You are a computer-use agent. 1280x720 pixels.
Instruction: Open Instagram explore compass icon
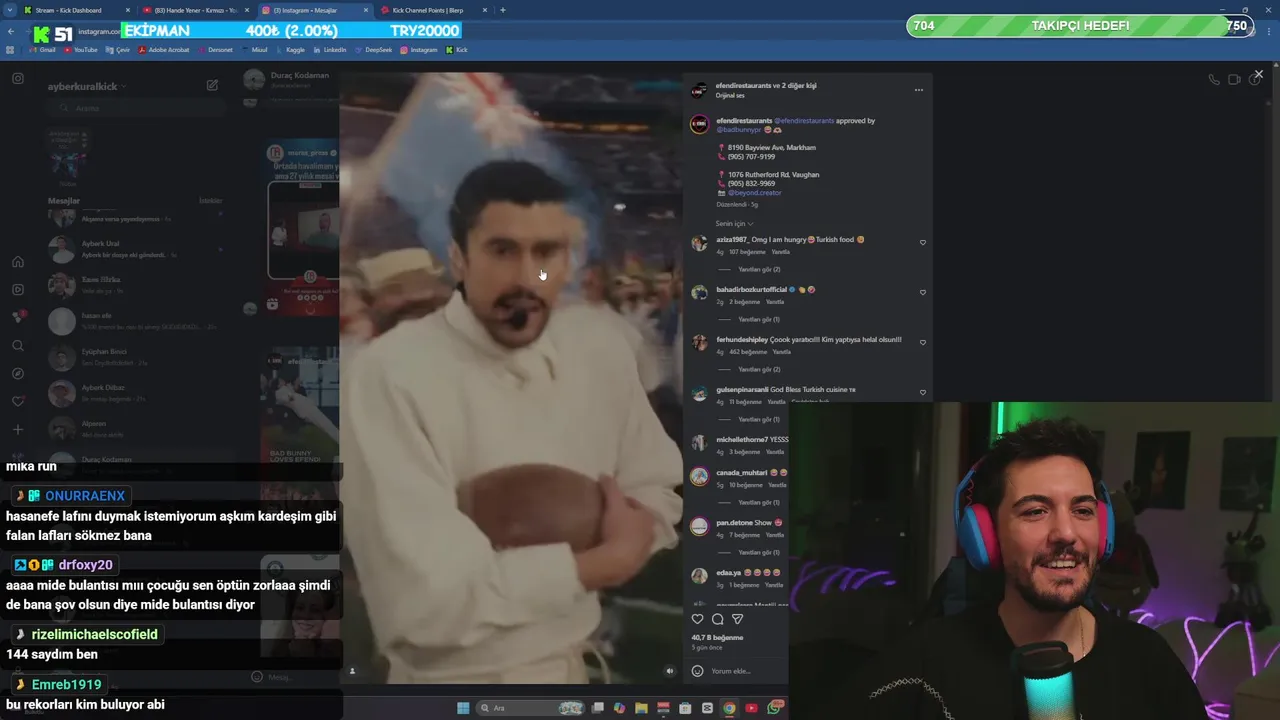[x=18, y=374]
